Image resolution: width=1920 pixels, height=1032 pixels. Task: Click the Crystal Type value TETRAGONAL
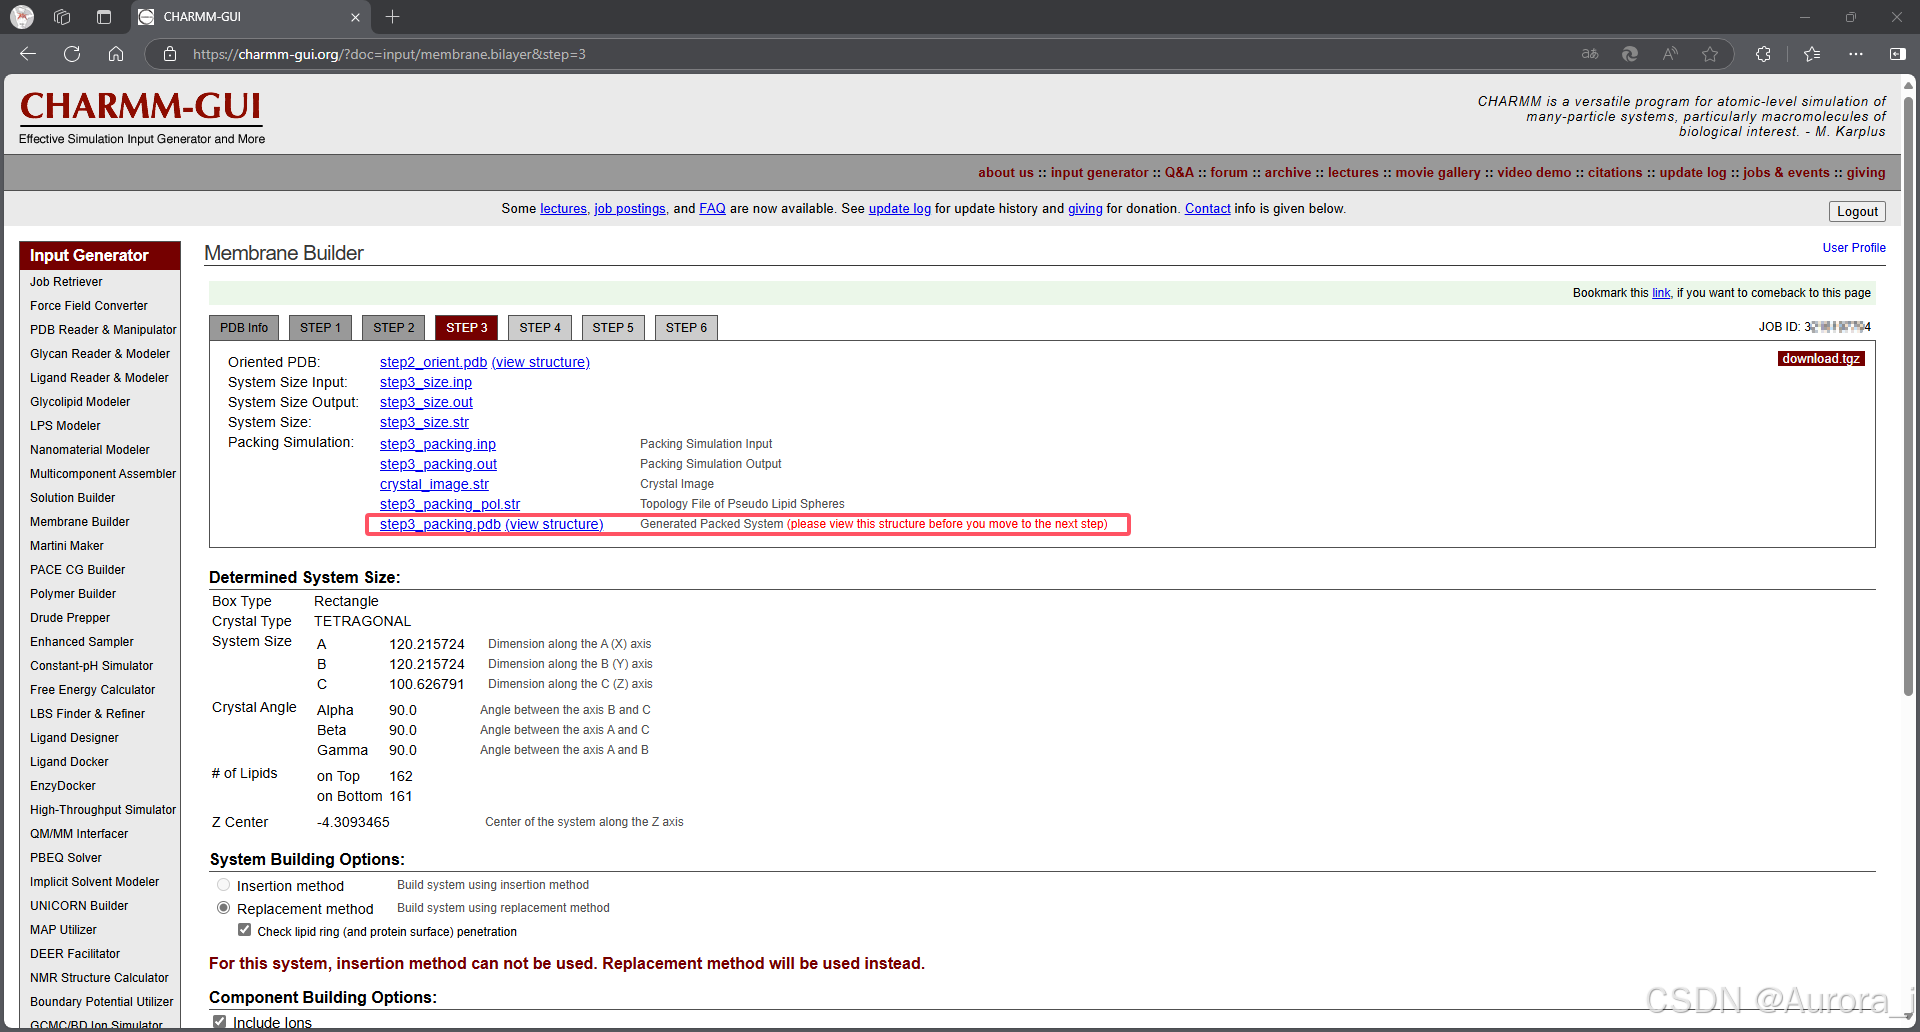click(x=362, y=621)
